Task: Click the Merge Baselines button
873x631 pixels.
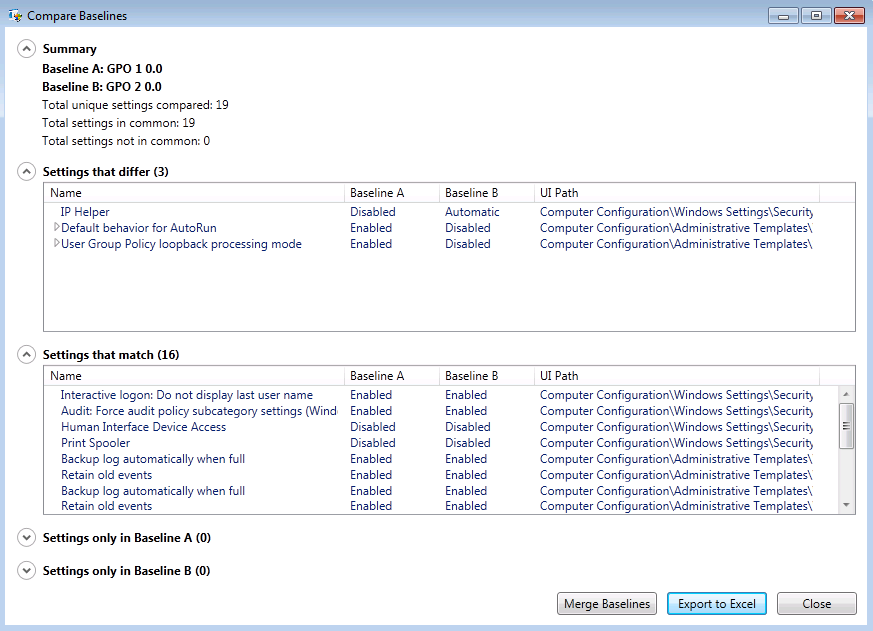Action: pos(606,603)
